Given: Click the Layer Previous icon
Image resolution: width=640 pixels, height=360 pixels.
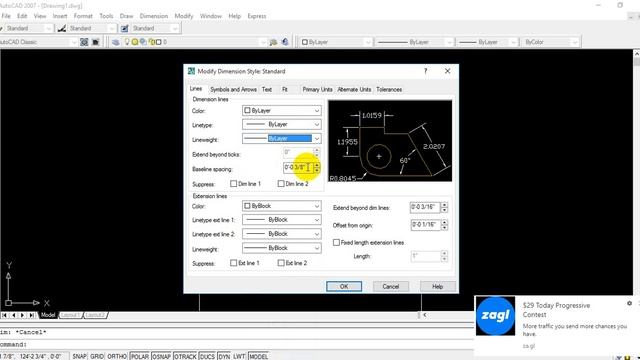Looking at the screenshot, I should tap(285, 42).
